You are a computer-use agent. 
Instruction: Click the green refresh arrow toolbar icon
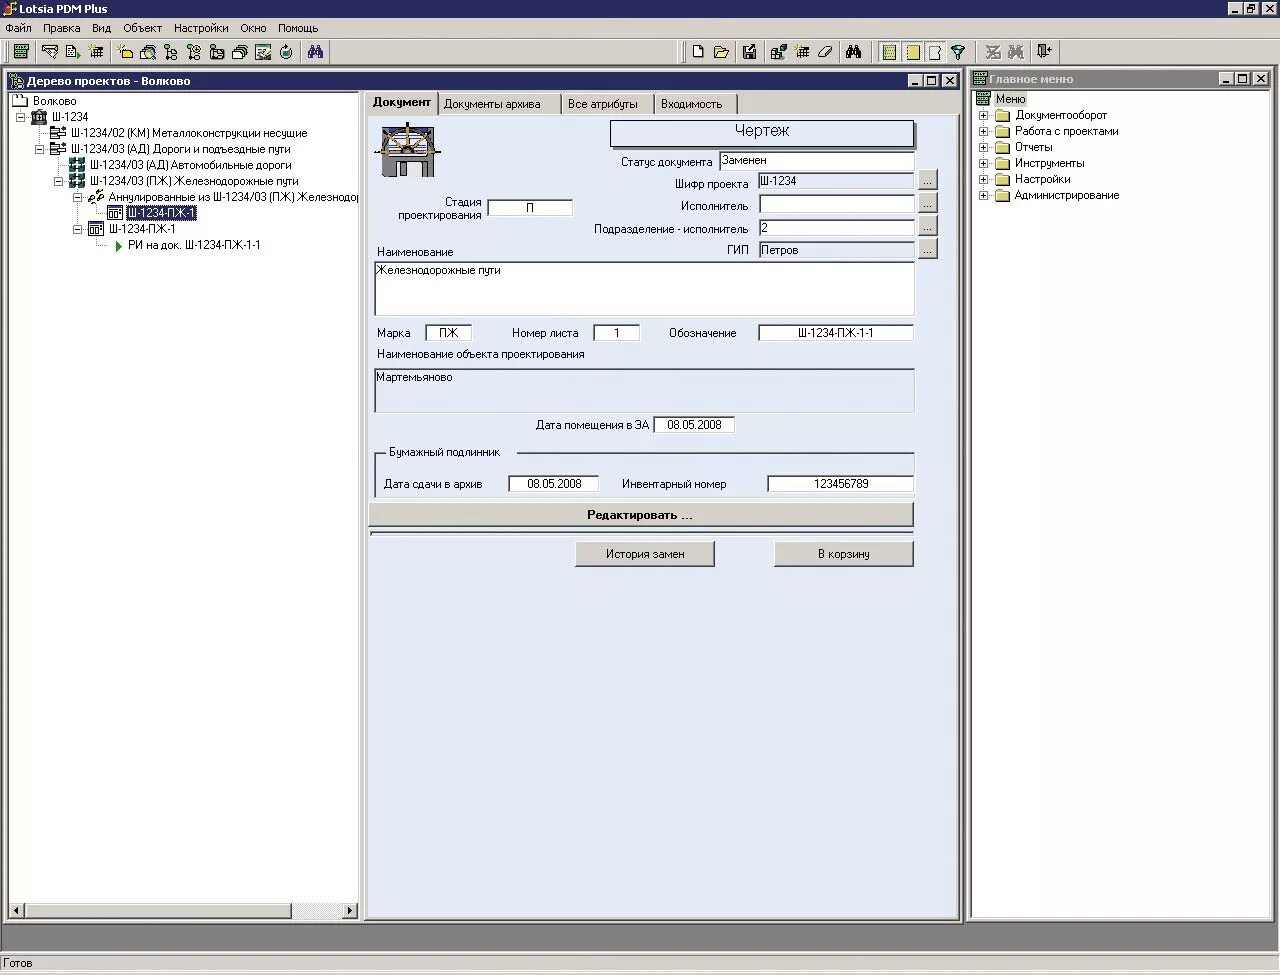click(286, 52)
